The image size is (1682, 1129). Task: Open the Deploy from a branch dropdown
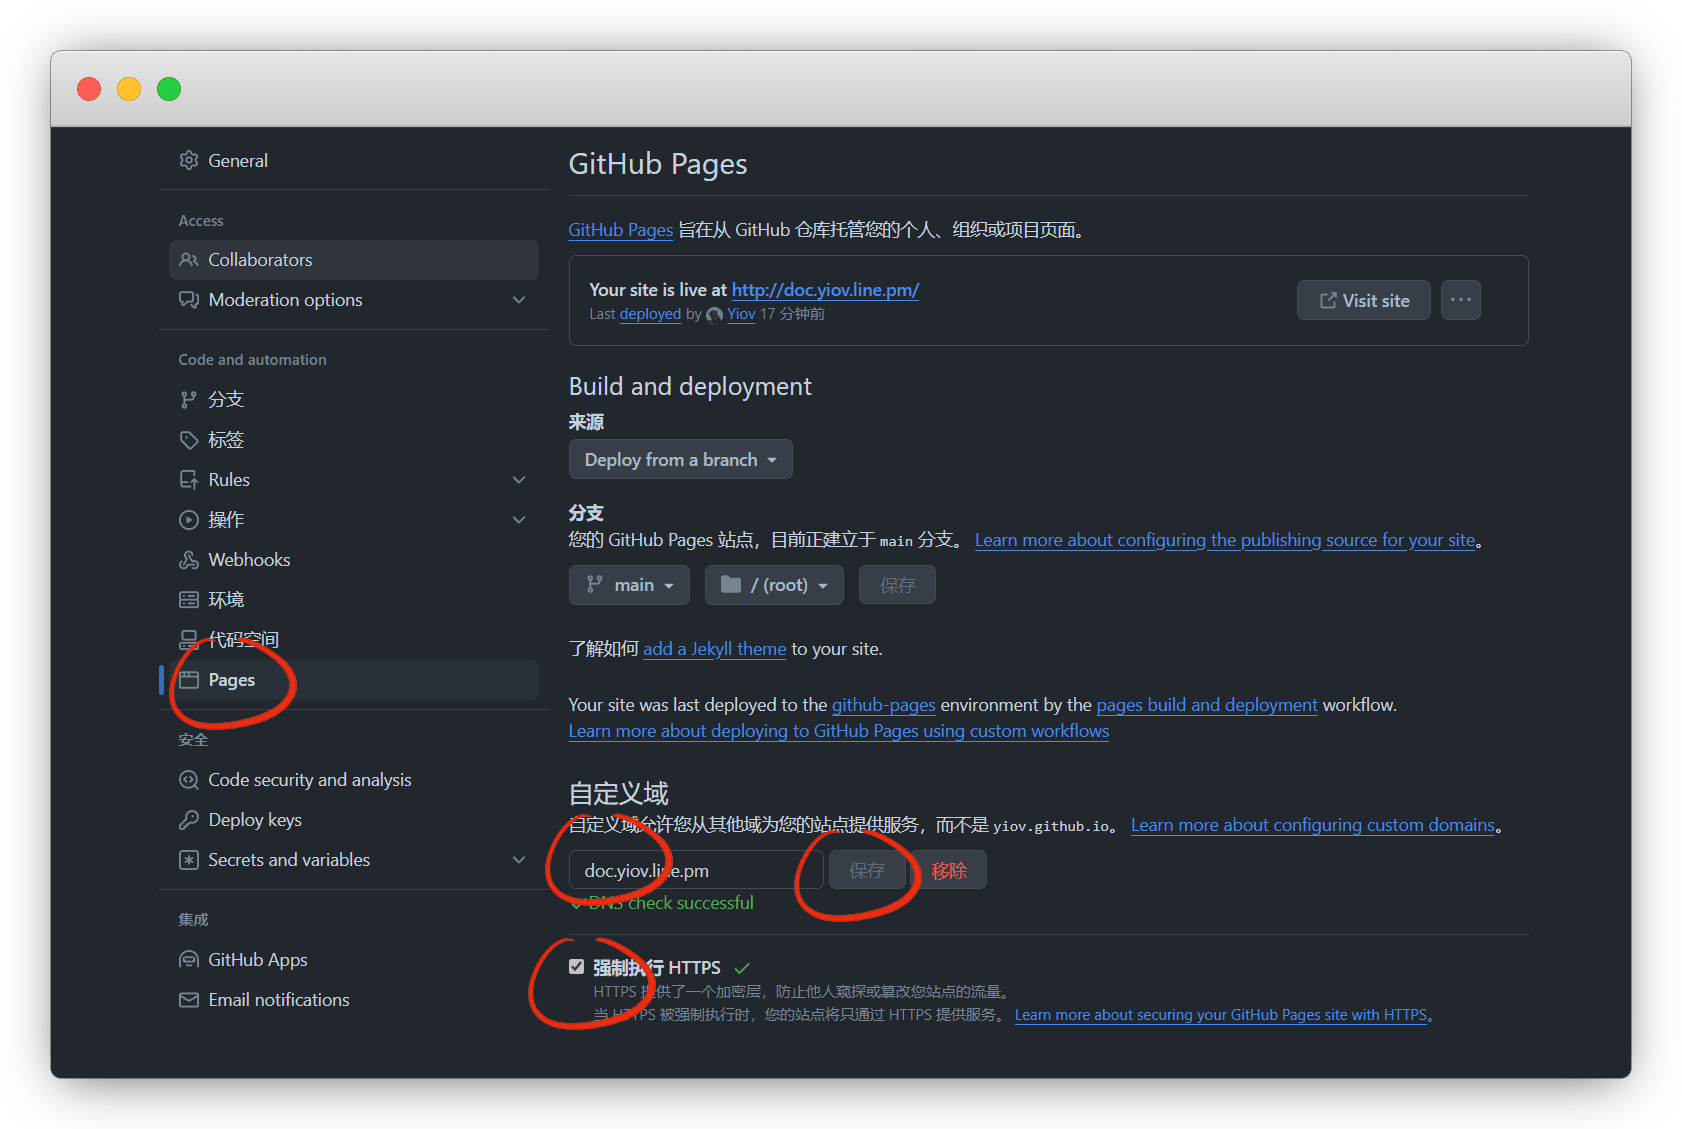click(x=680, y=460)
